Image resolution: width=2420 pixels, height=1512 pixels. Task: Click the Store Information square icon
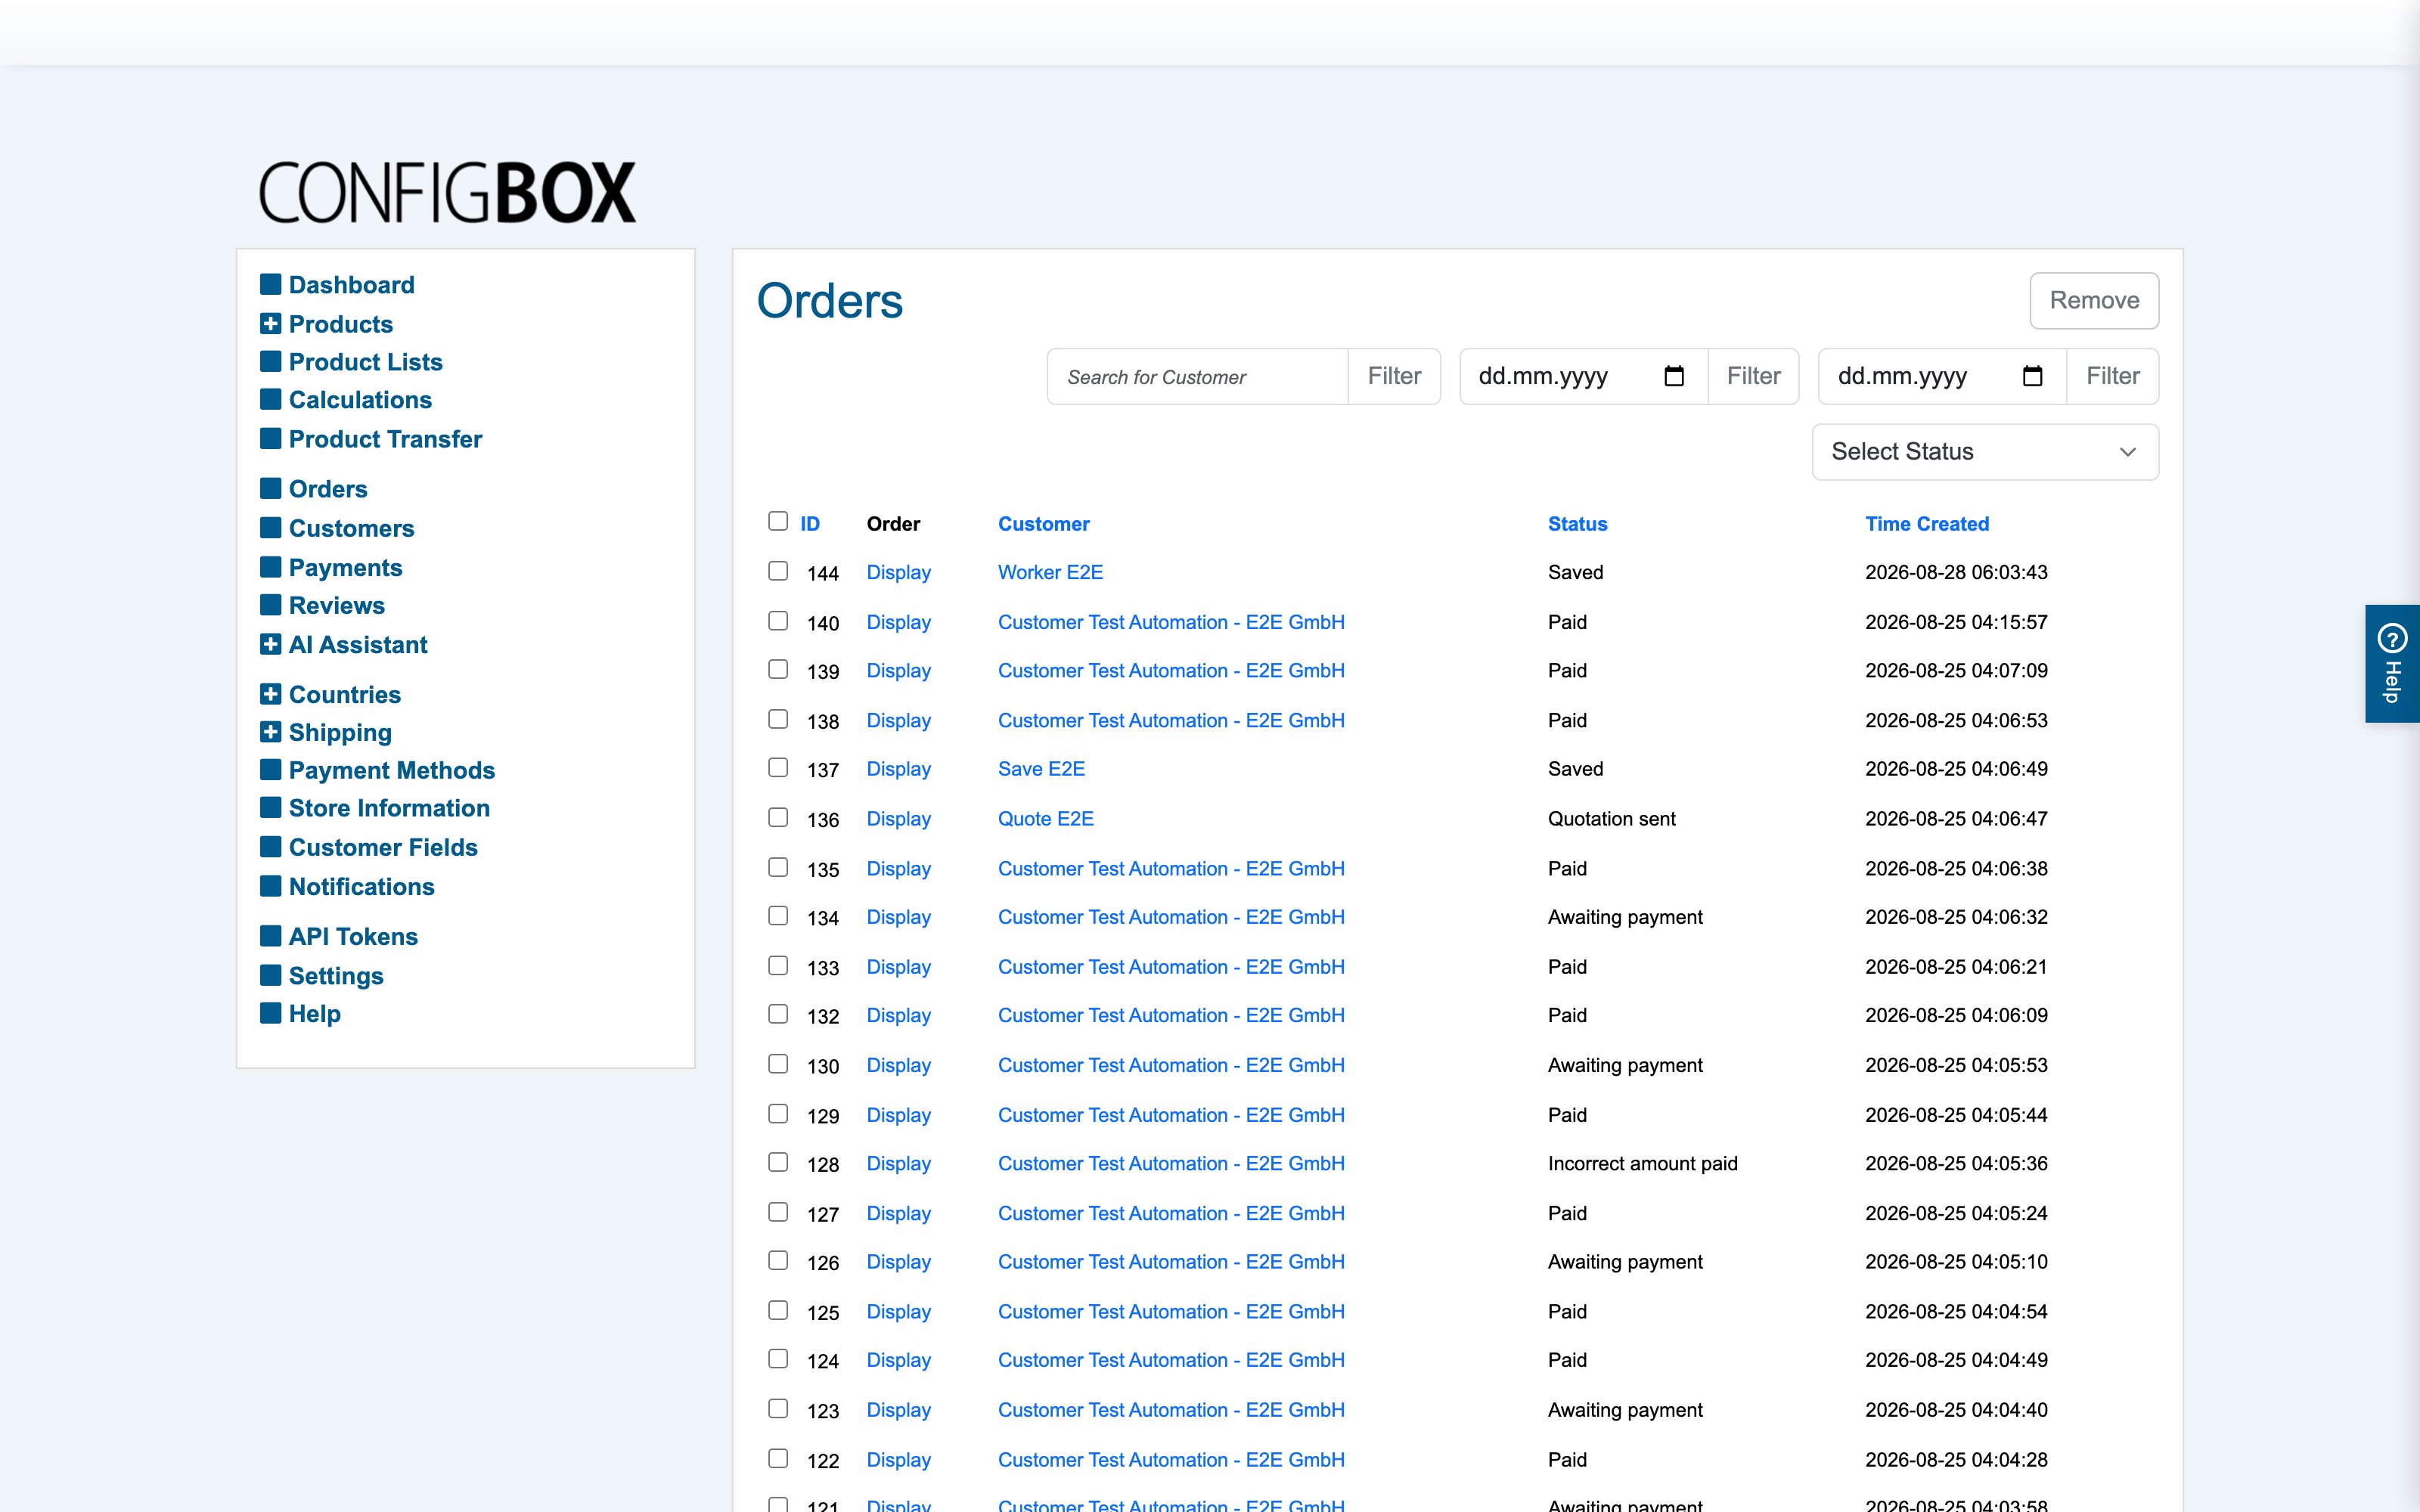[x=270, y=807]
